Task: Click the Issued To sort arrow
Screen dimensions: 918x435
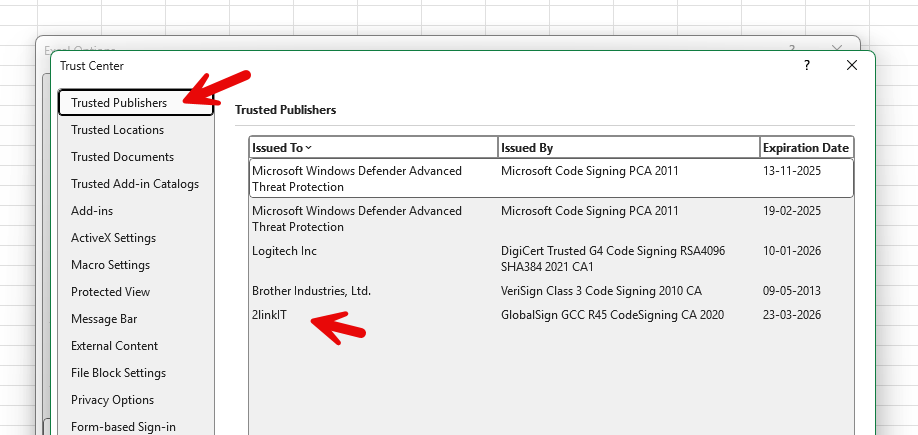Action: [x=308, y=148]
